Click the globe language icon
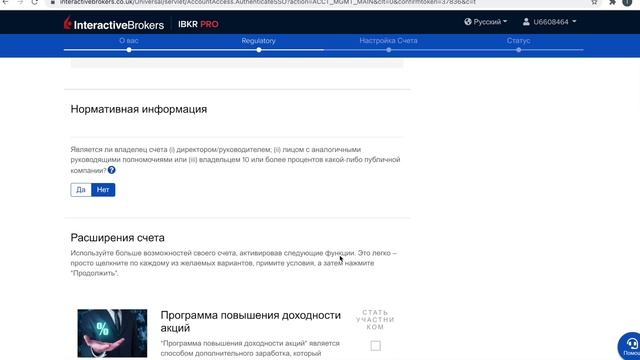640x360 pixels. coord(468,22)
